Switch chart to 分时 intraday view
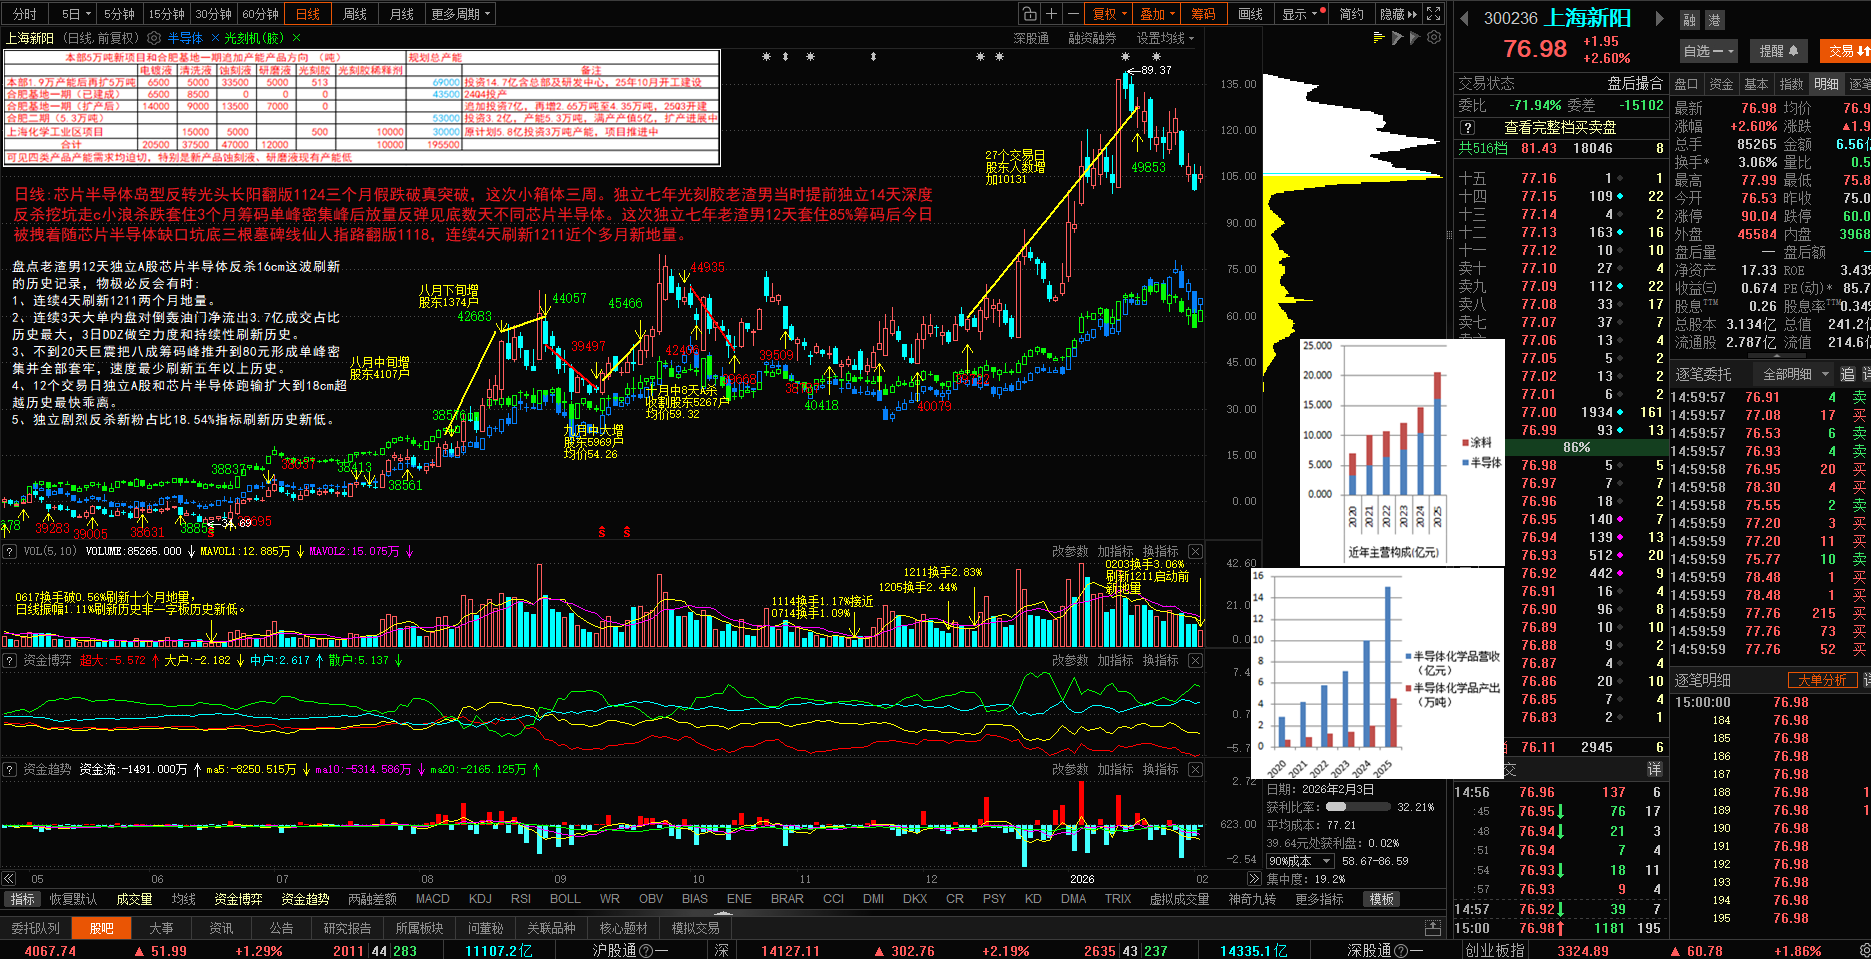 coord(25,14)
